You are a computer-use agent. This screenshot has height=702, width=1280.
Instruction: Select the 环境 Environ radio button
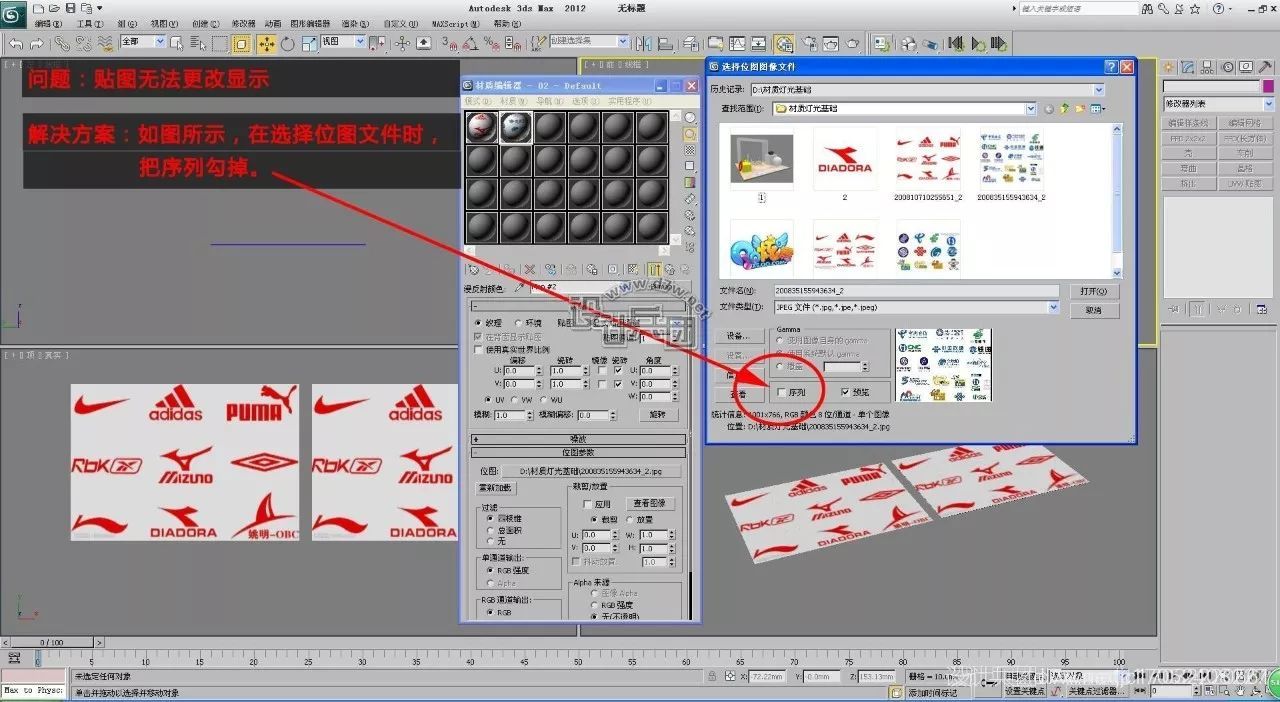point(519,323)
